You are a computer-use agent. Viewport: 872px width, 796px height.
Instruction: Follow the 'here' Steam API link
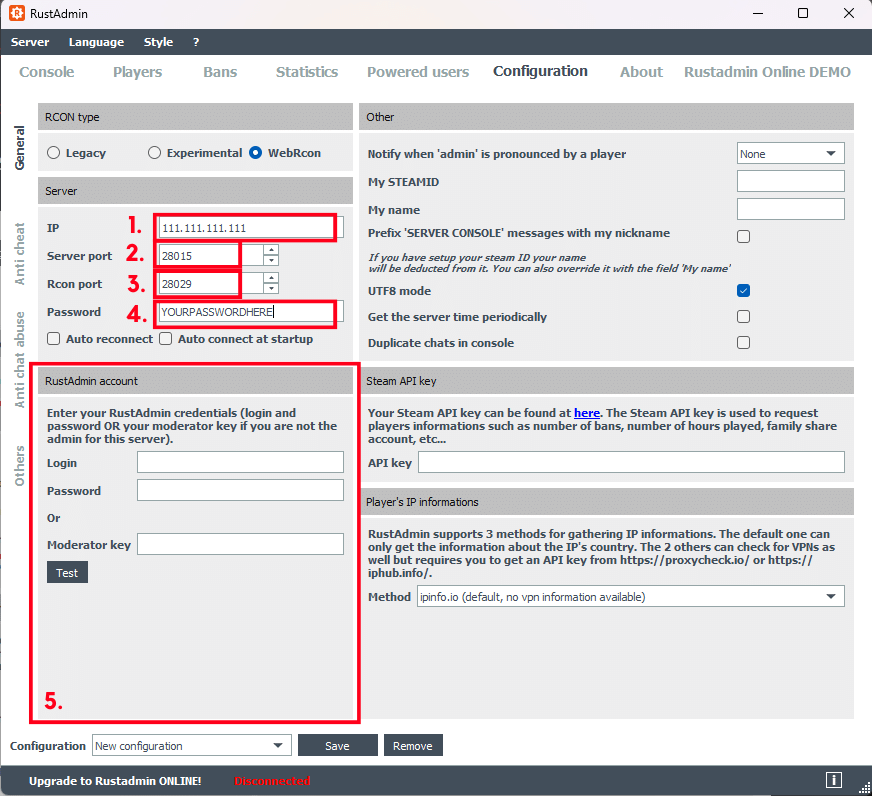(x=587, y=413)
